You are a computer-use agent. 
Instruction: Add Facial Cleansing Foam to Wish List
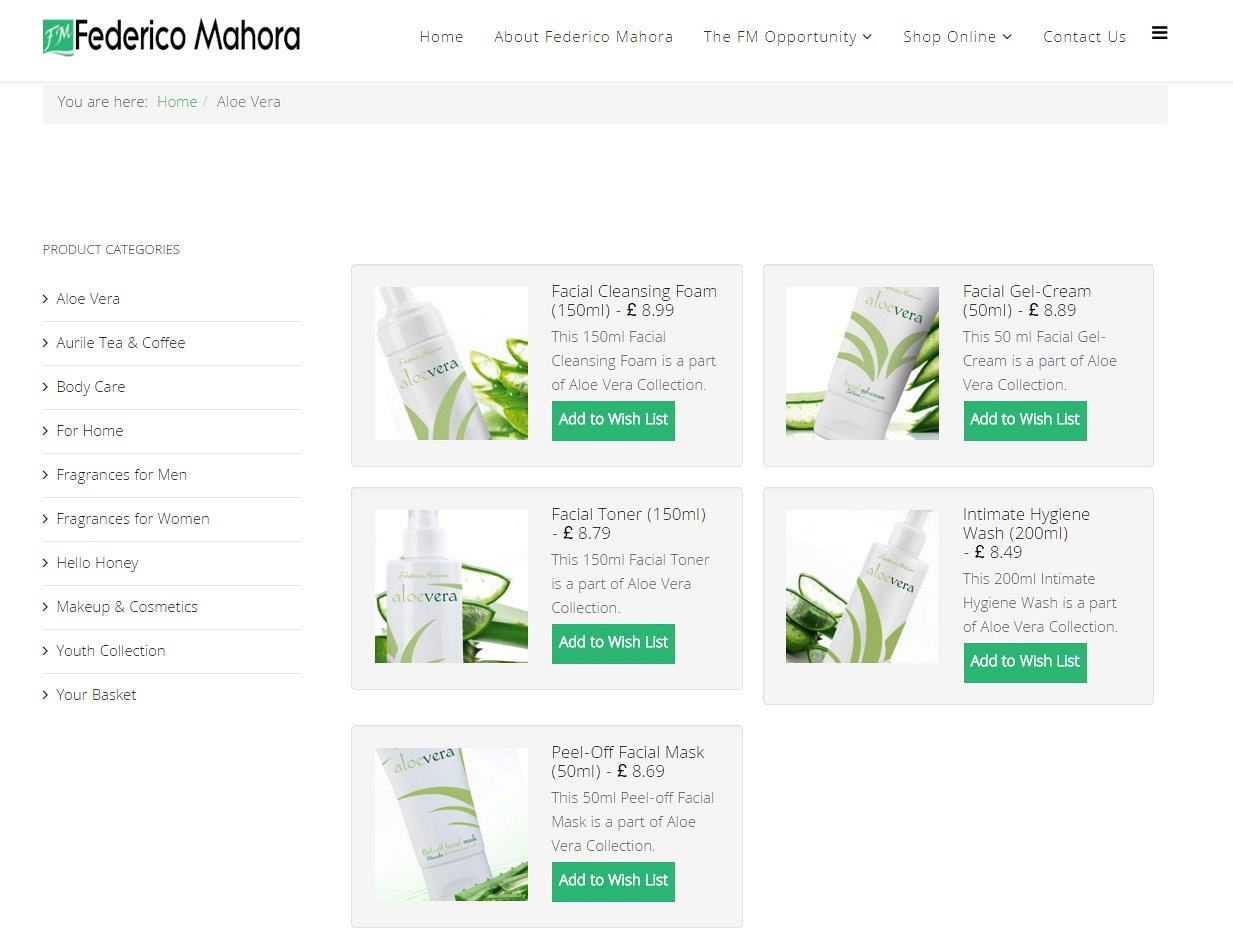613,420
